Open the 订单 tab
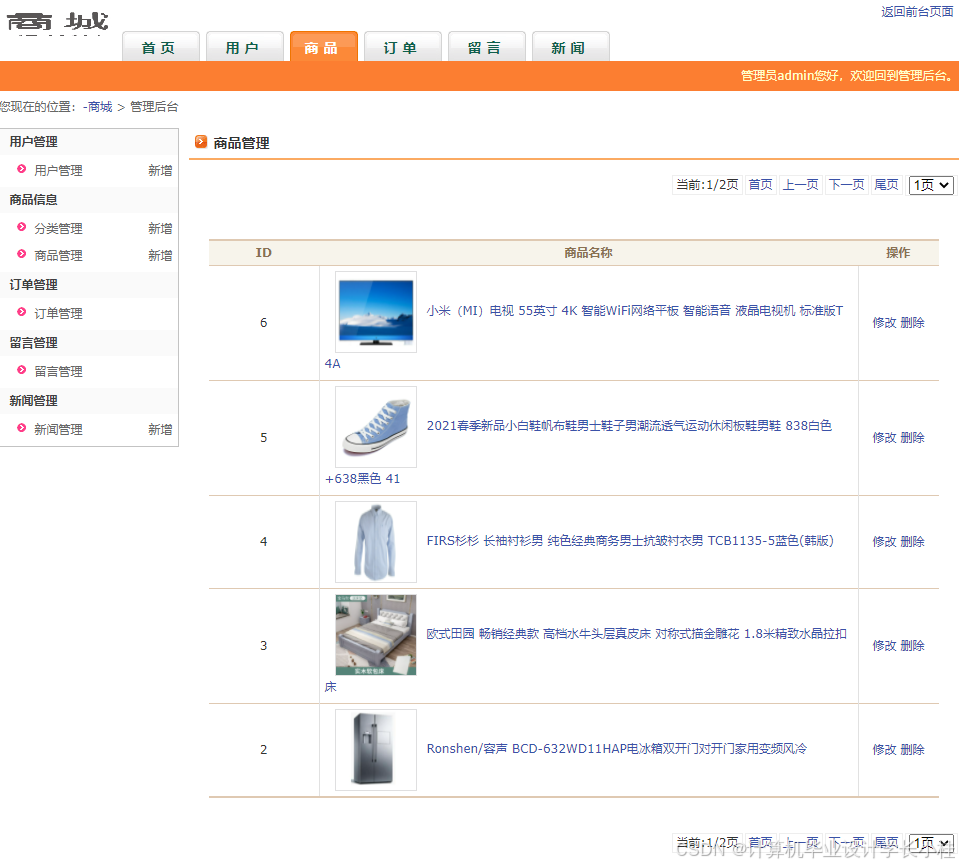The width and height of the screenshot is (959, 867). (x=402, y=47)
